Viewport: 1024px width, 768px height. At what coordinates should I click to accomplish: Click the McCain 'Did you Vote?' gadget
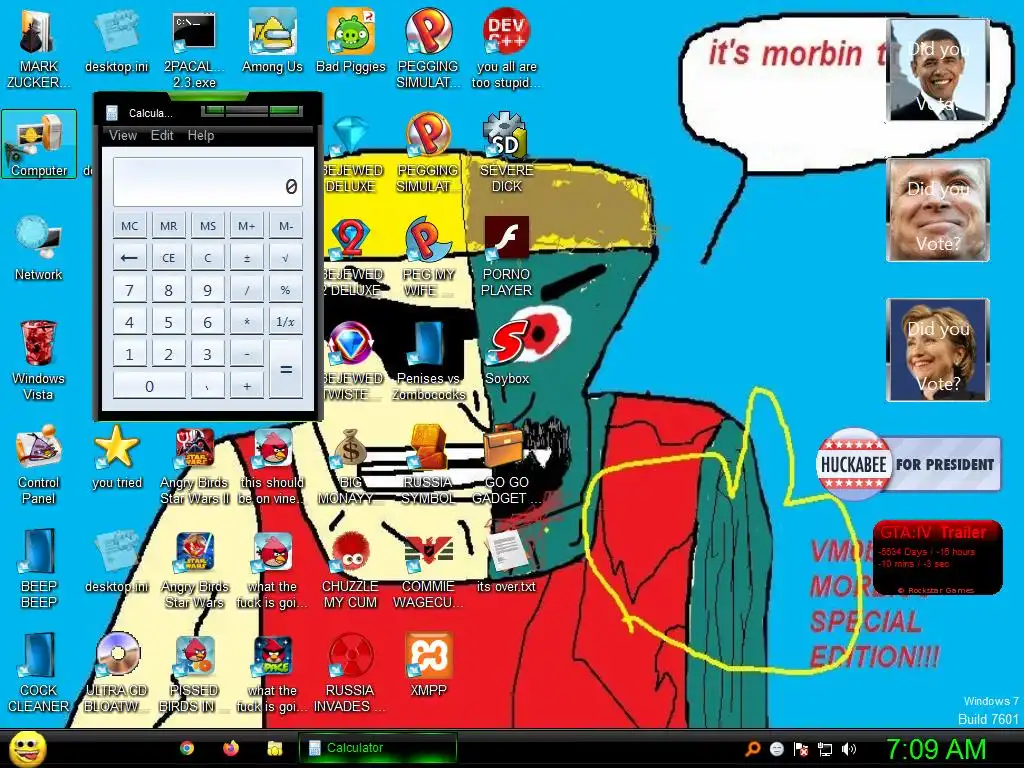point(938,210)
